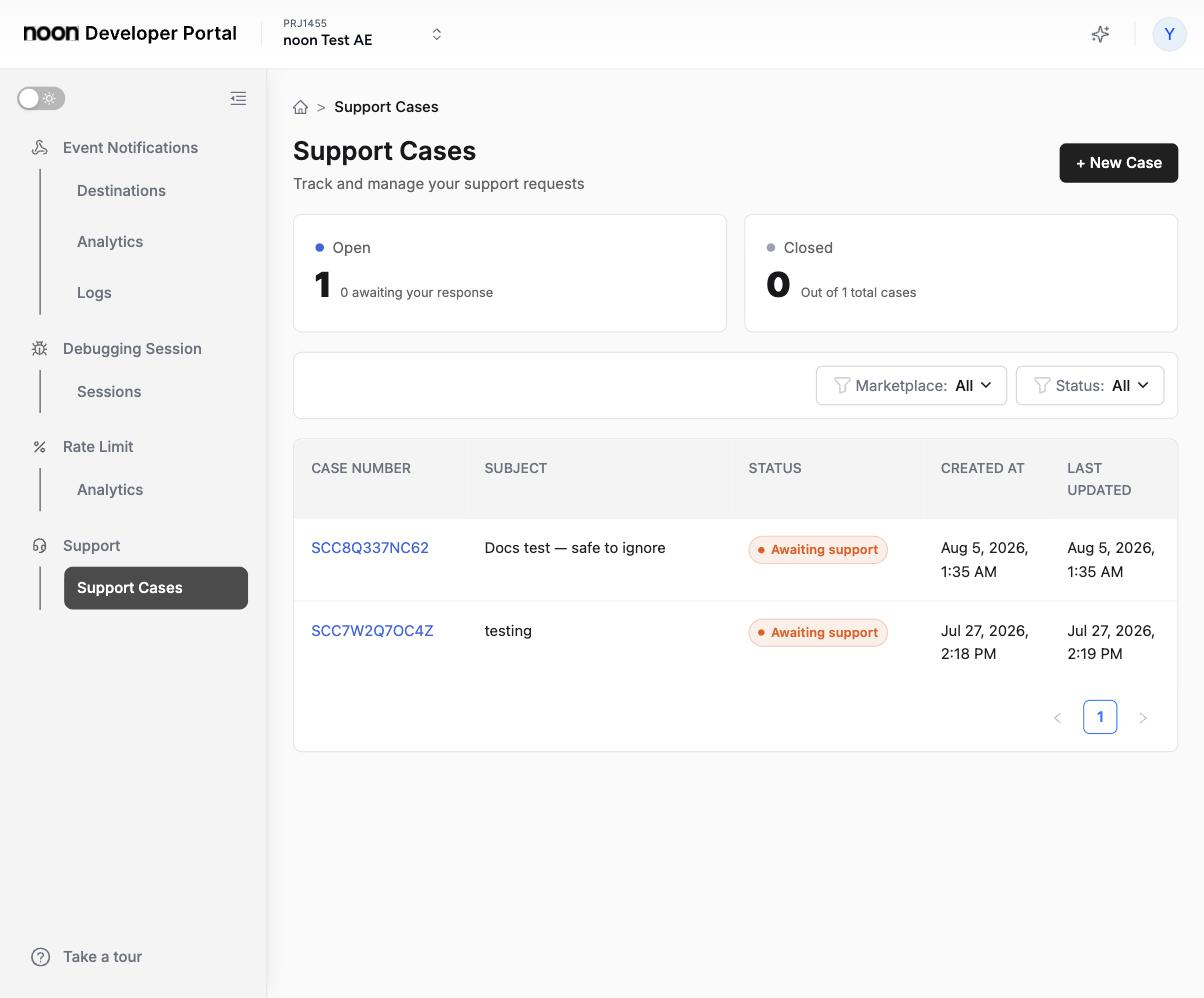The image size is (1204, 998).
Task: Click 0 awaiting your response text
Action: click(417, 293)
